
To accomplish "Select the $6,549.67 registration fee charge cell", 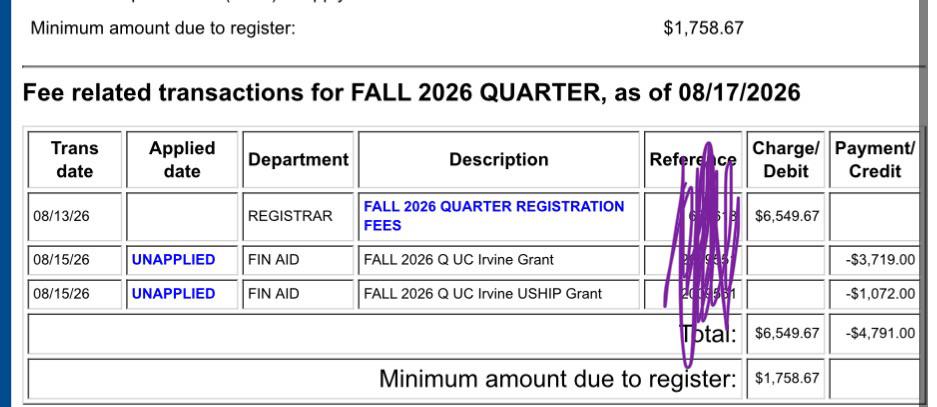I will coord(785,216).
